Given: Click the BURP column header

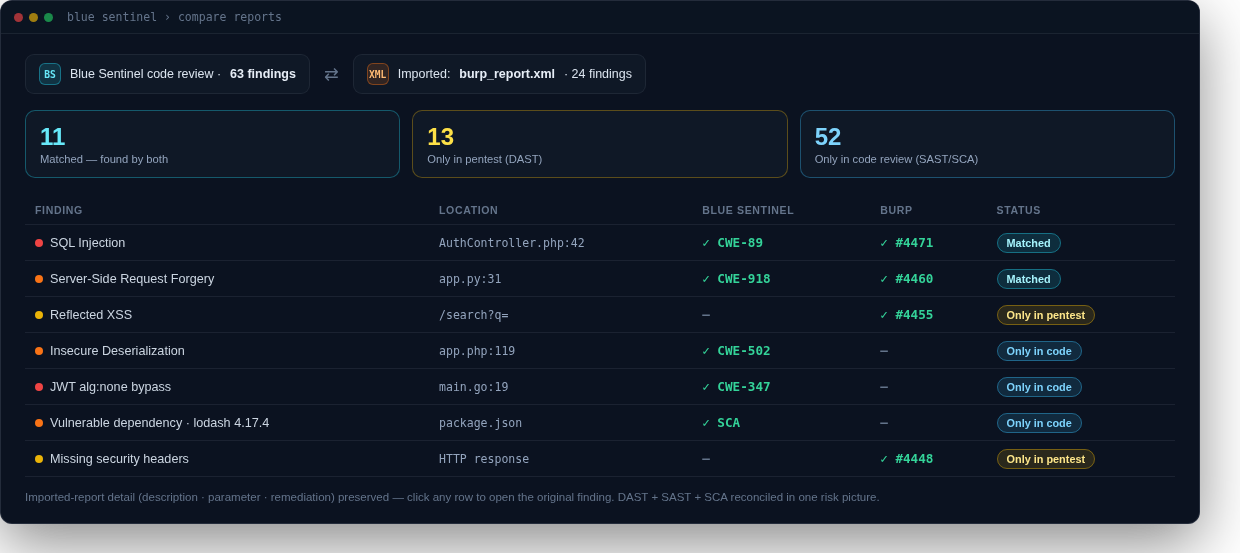Looking at the screenshot, I should point(896,210).
